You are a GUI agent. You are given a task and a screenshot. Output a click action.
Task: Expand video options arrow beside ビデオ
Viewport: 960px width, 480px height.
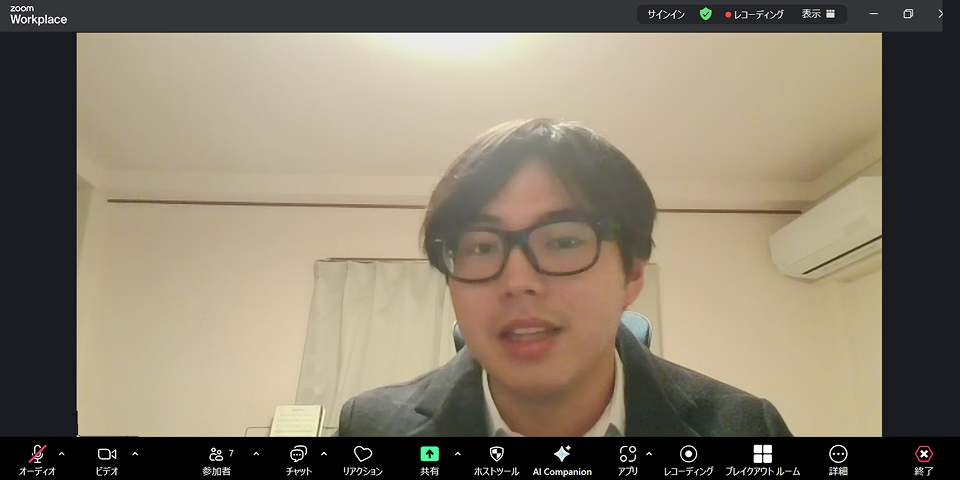click(135, 453)
